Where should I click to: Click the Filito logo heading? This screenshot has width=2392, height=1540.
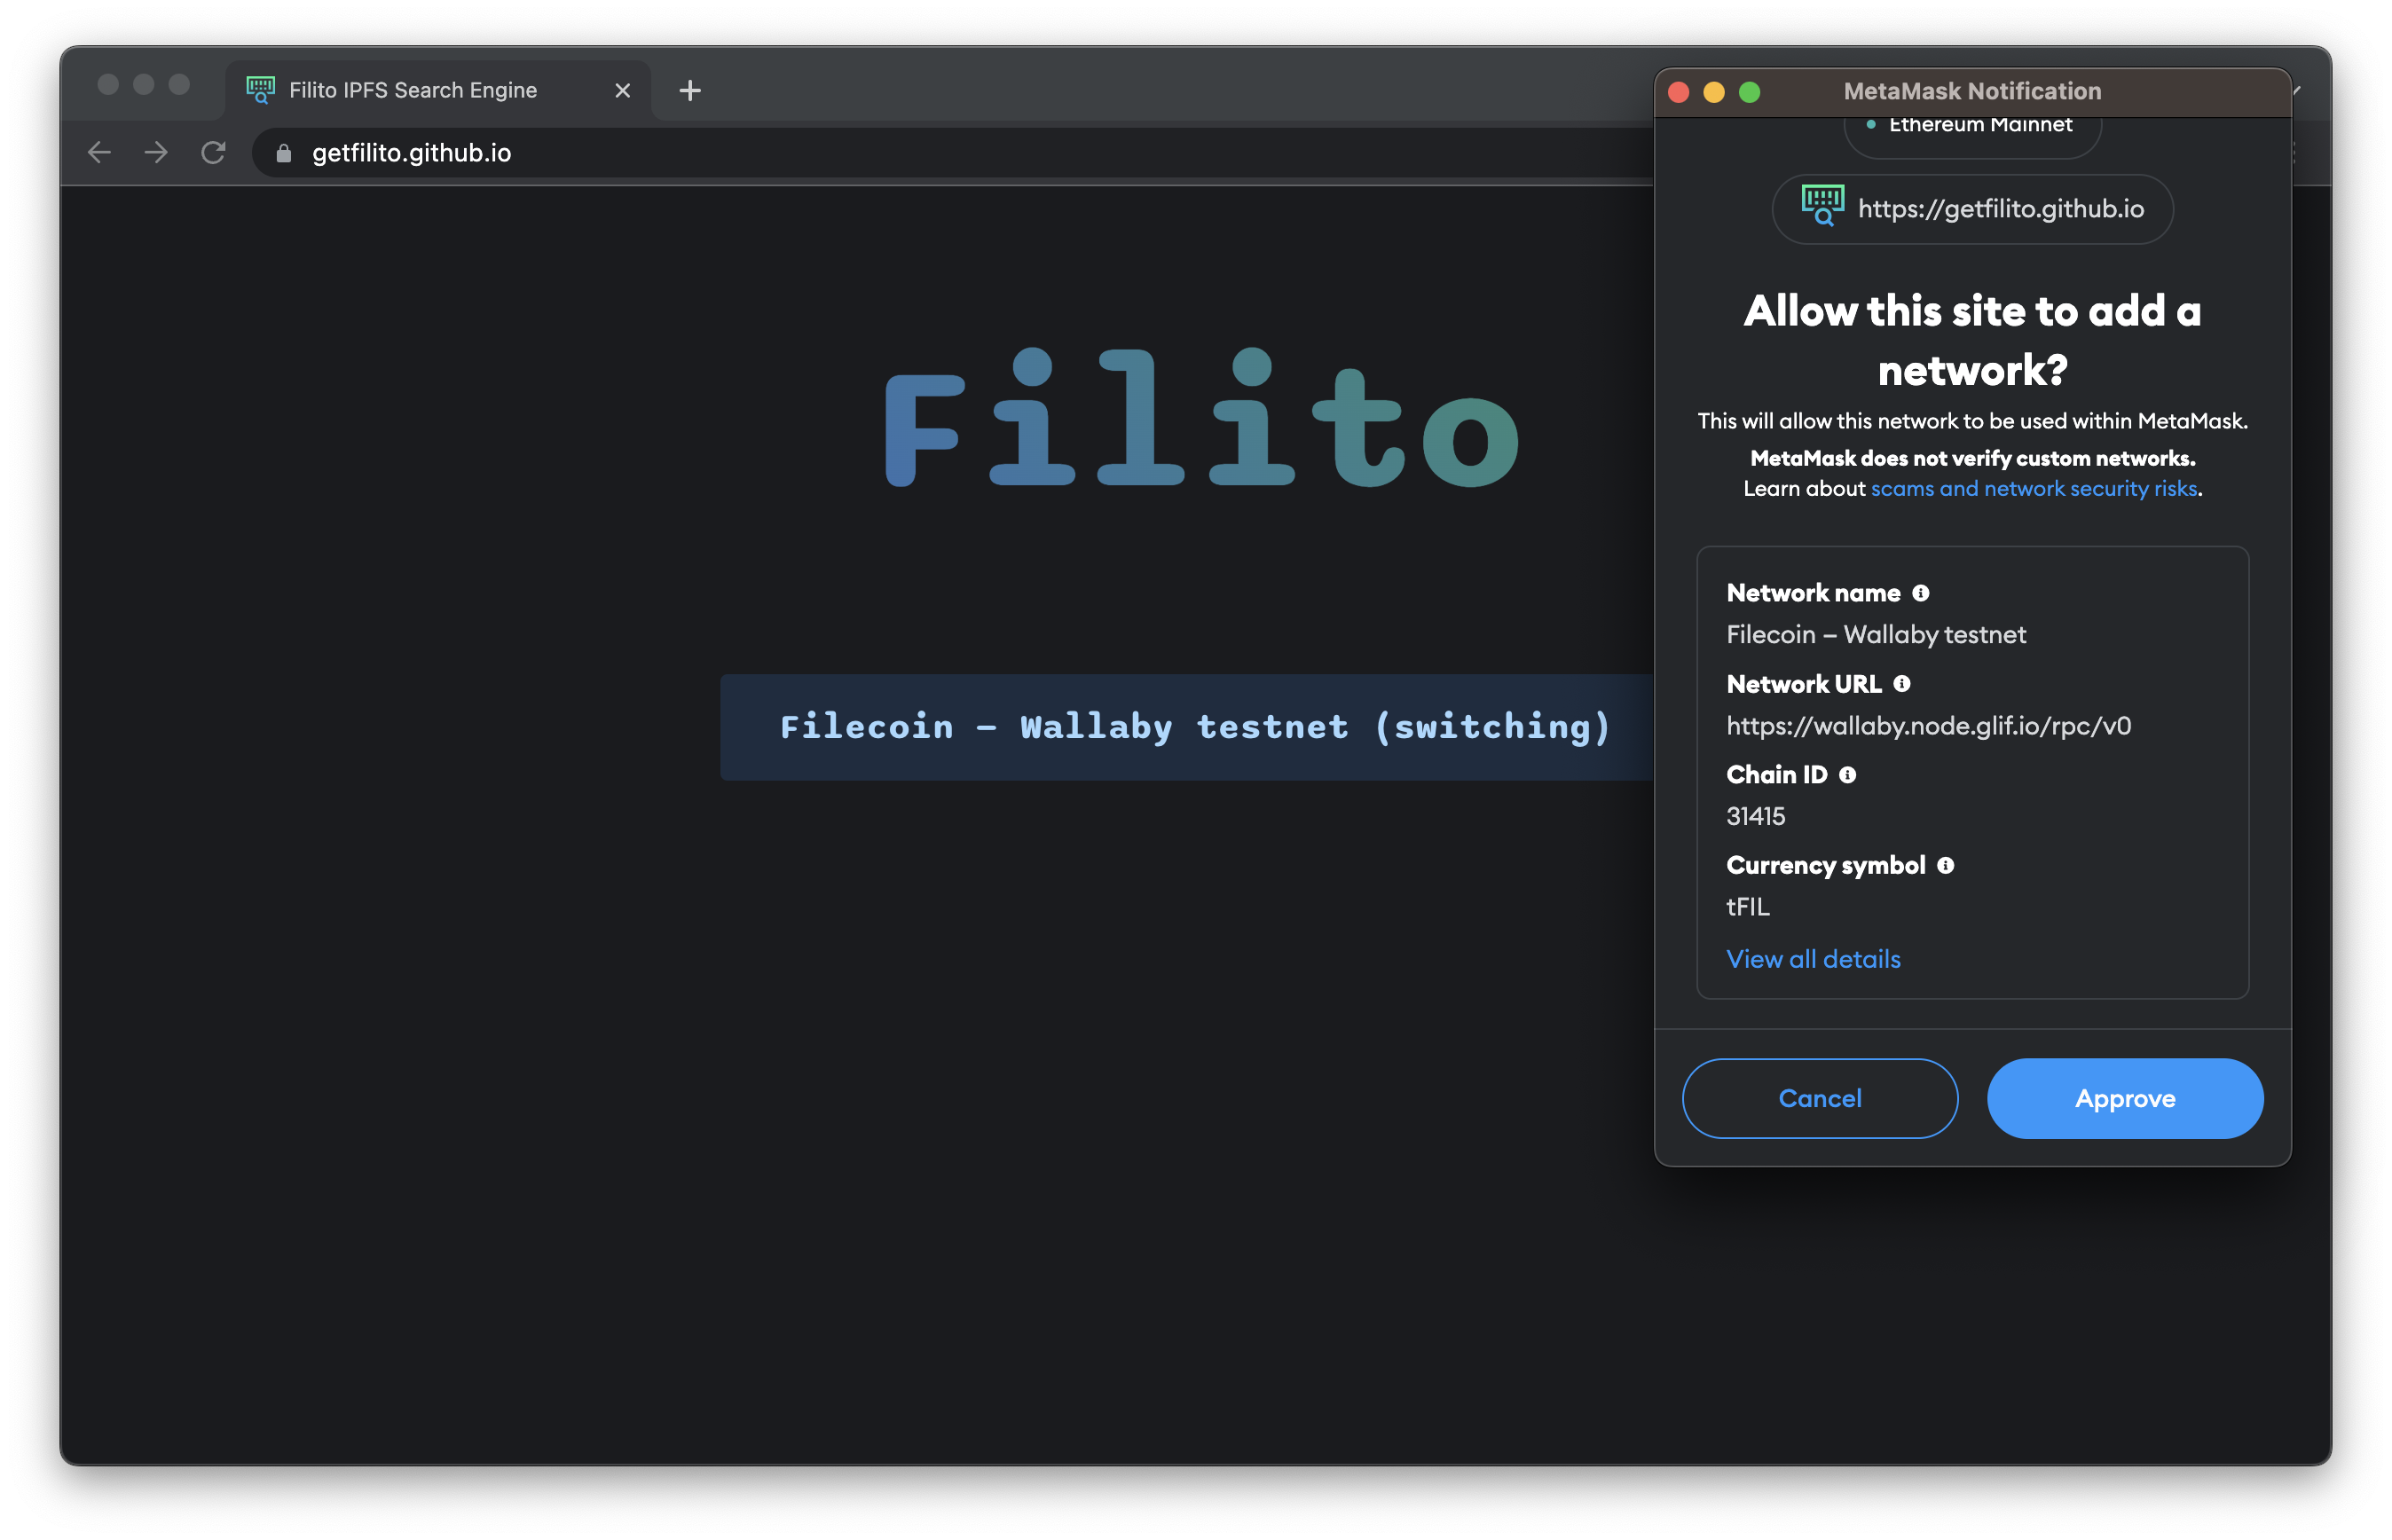coord(1201,418)
